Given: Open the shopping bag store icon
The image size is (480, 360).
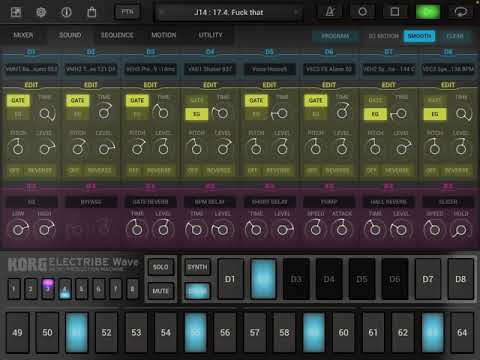Looking at the screenshot, I should tap(92, 12).
